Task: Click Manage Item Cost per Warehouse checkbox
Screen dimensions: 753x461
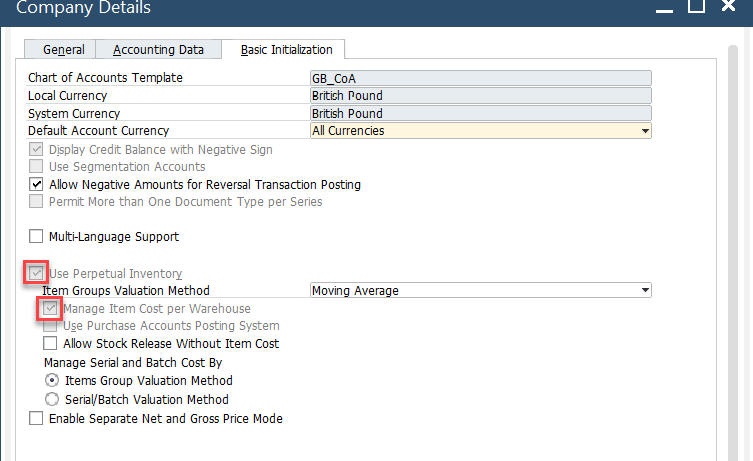Action: [51, 309]
